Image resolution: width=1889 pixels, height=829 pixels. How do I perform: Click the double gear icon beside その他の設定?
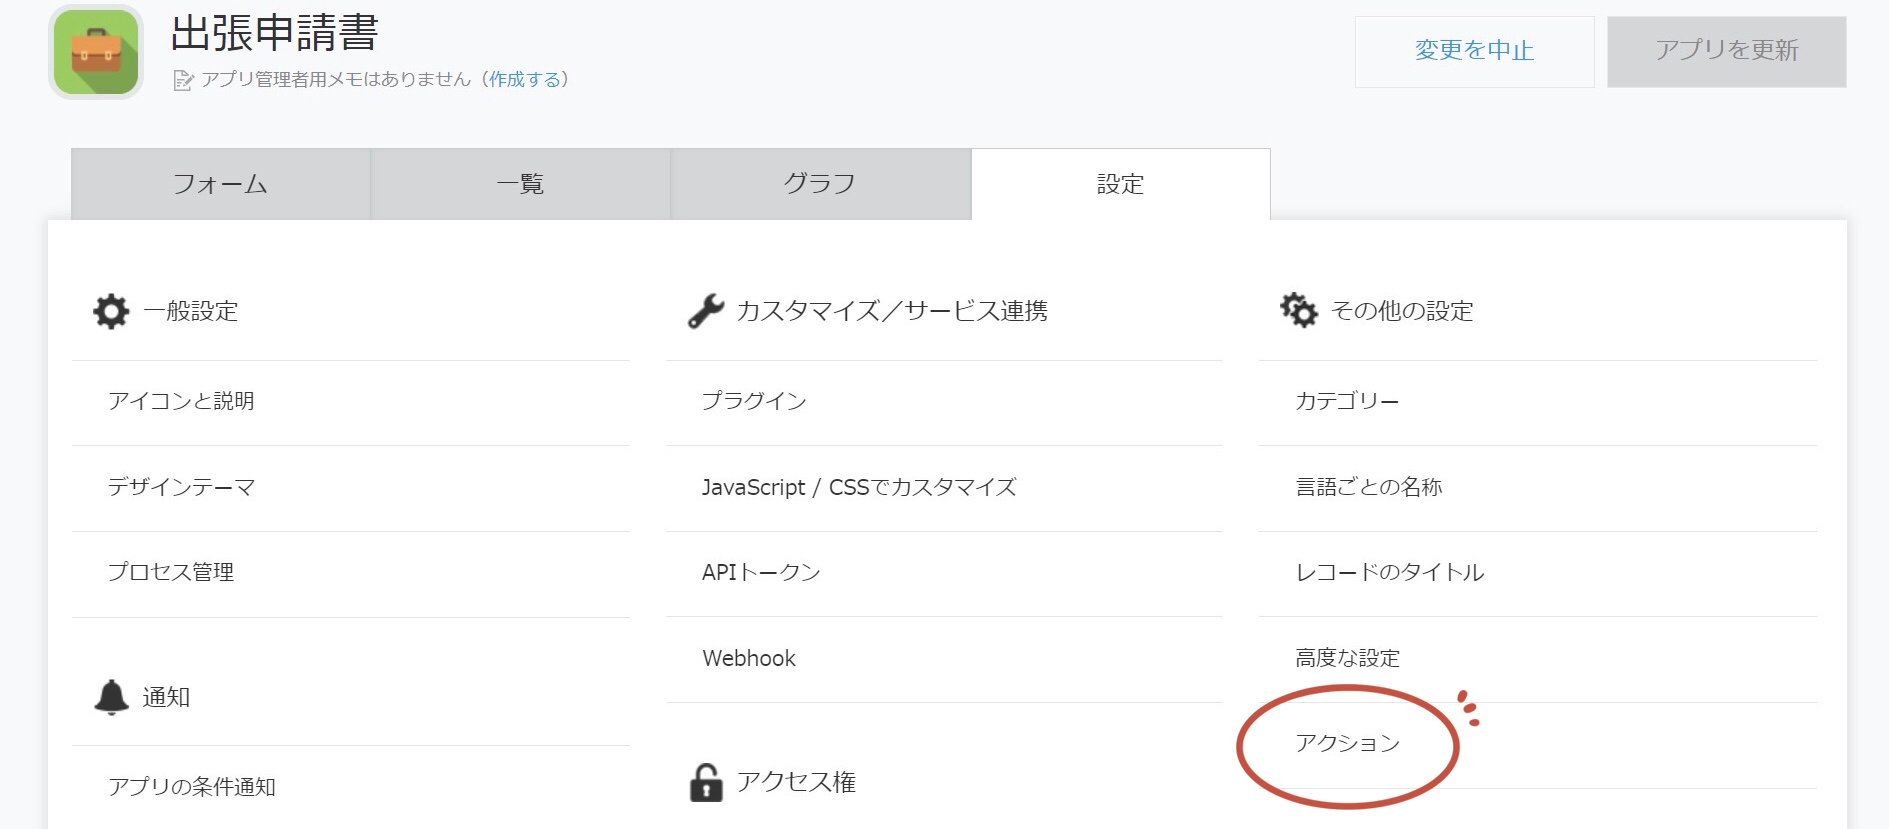pyautogui.click(x=1299, y=310)
